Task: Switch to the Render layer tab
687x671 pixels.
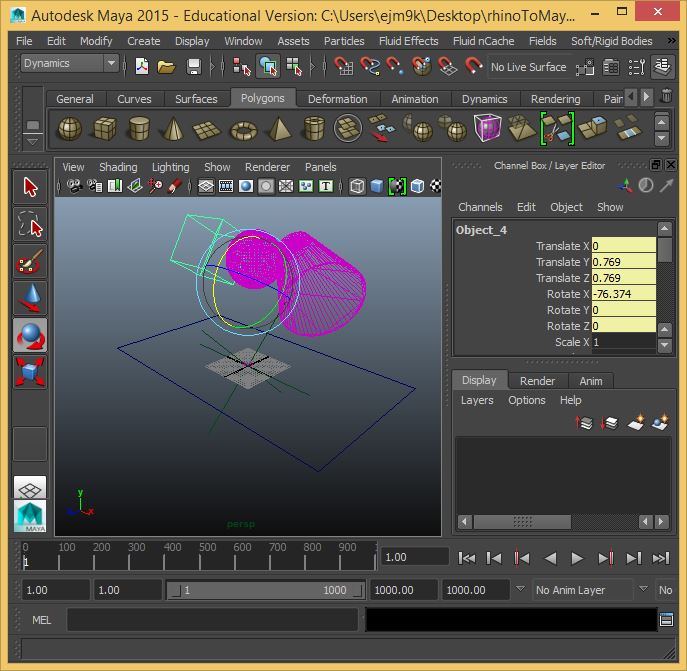Action: click(x=537, y=381)
